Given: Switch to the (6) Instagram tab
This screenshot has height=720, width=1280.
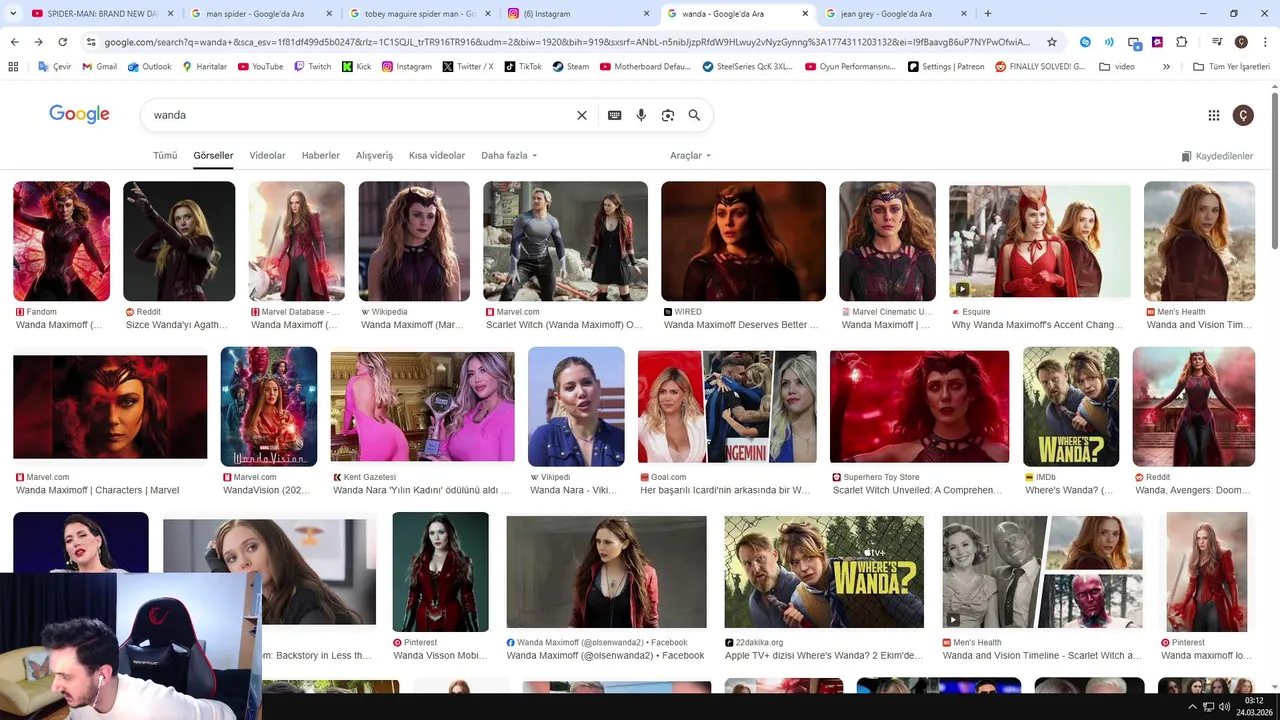Looking at the screenshot, I should [x=578, y=14].
